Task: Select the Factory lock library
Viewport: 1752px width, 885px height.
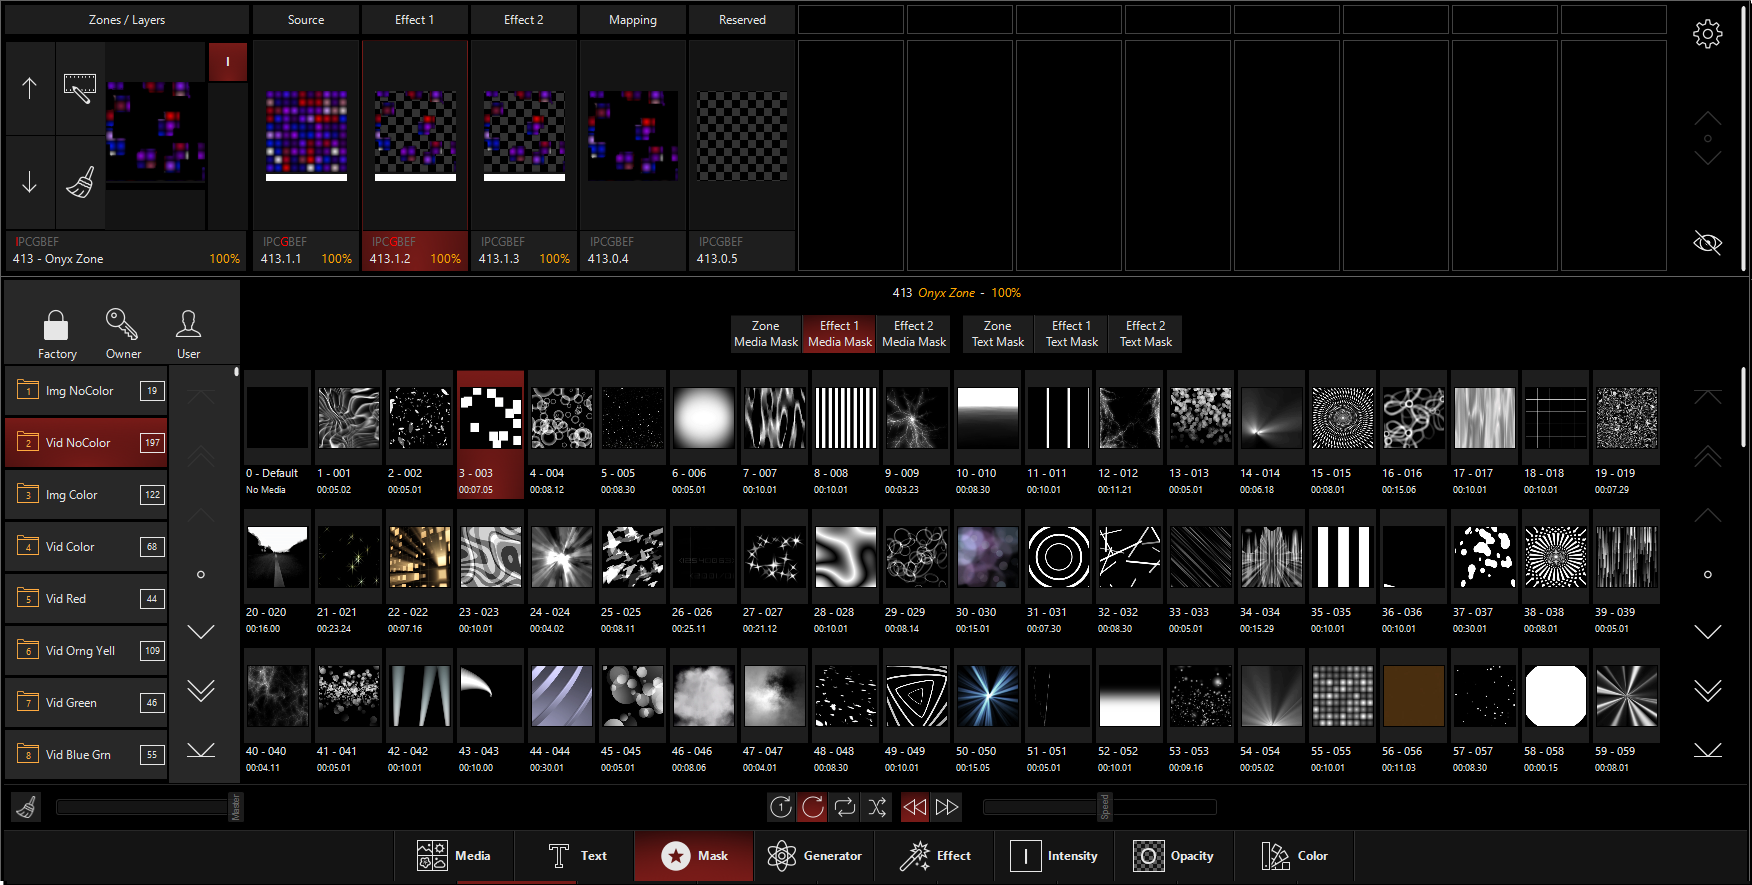Action: (57, 333)
